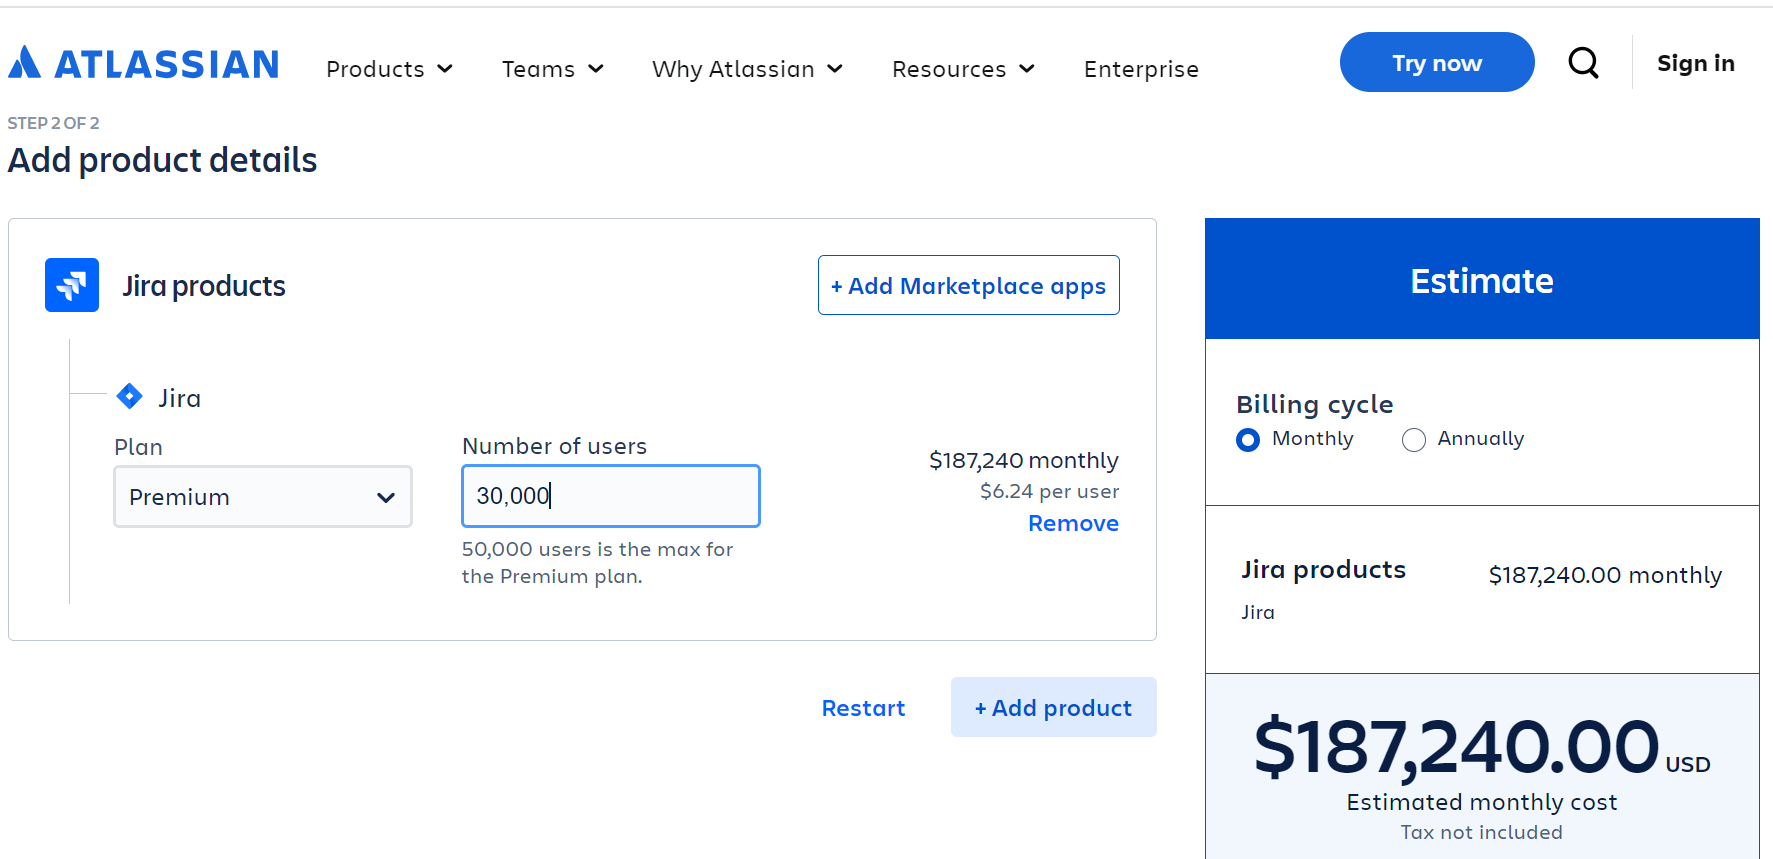Click the Add product details heading

click(x=162, y=160)
